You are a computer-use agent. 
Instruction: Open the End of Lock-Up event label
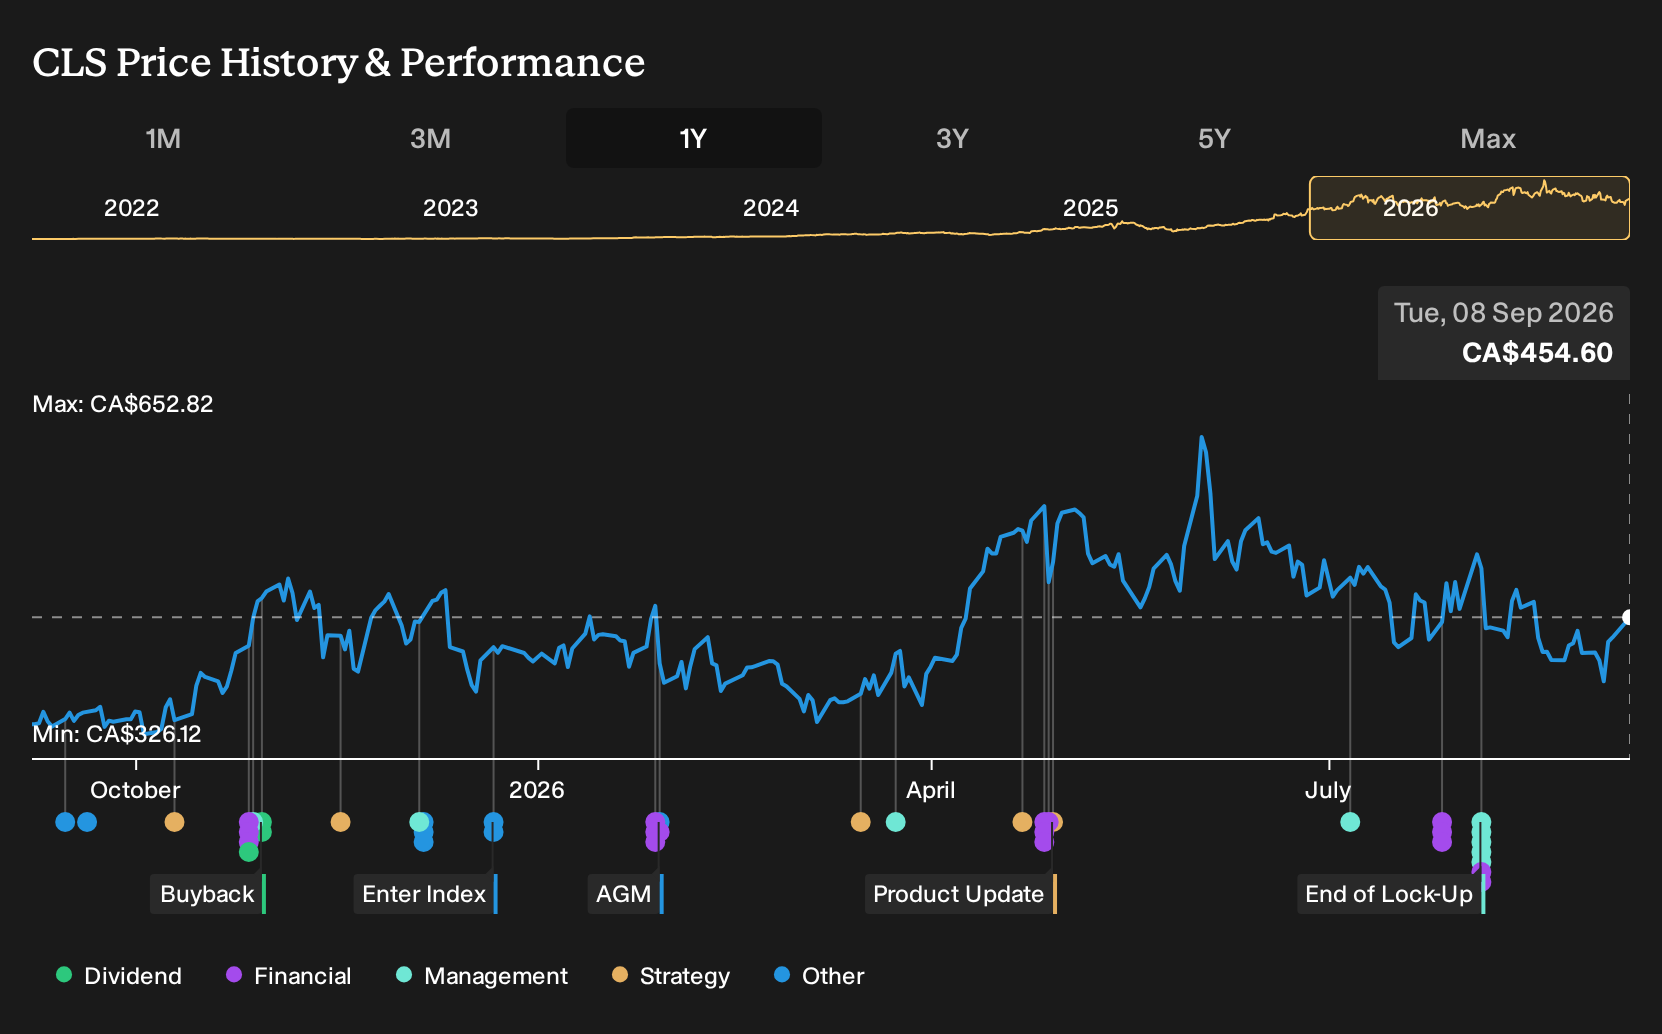pyautogui.click(x=1391, y=894)
